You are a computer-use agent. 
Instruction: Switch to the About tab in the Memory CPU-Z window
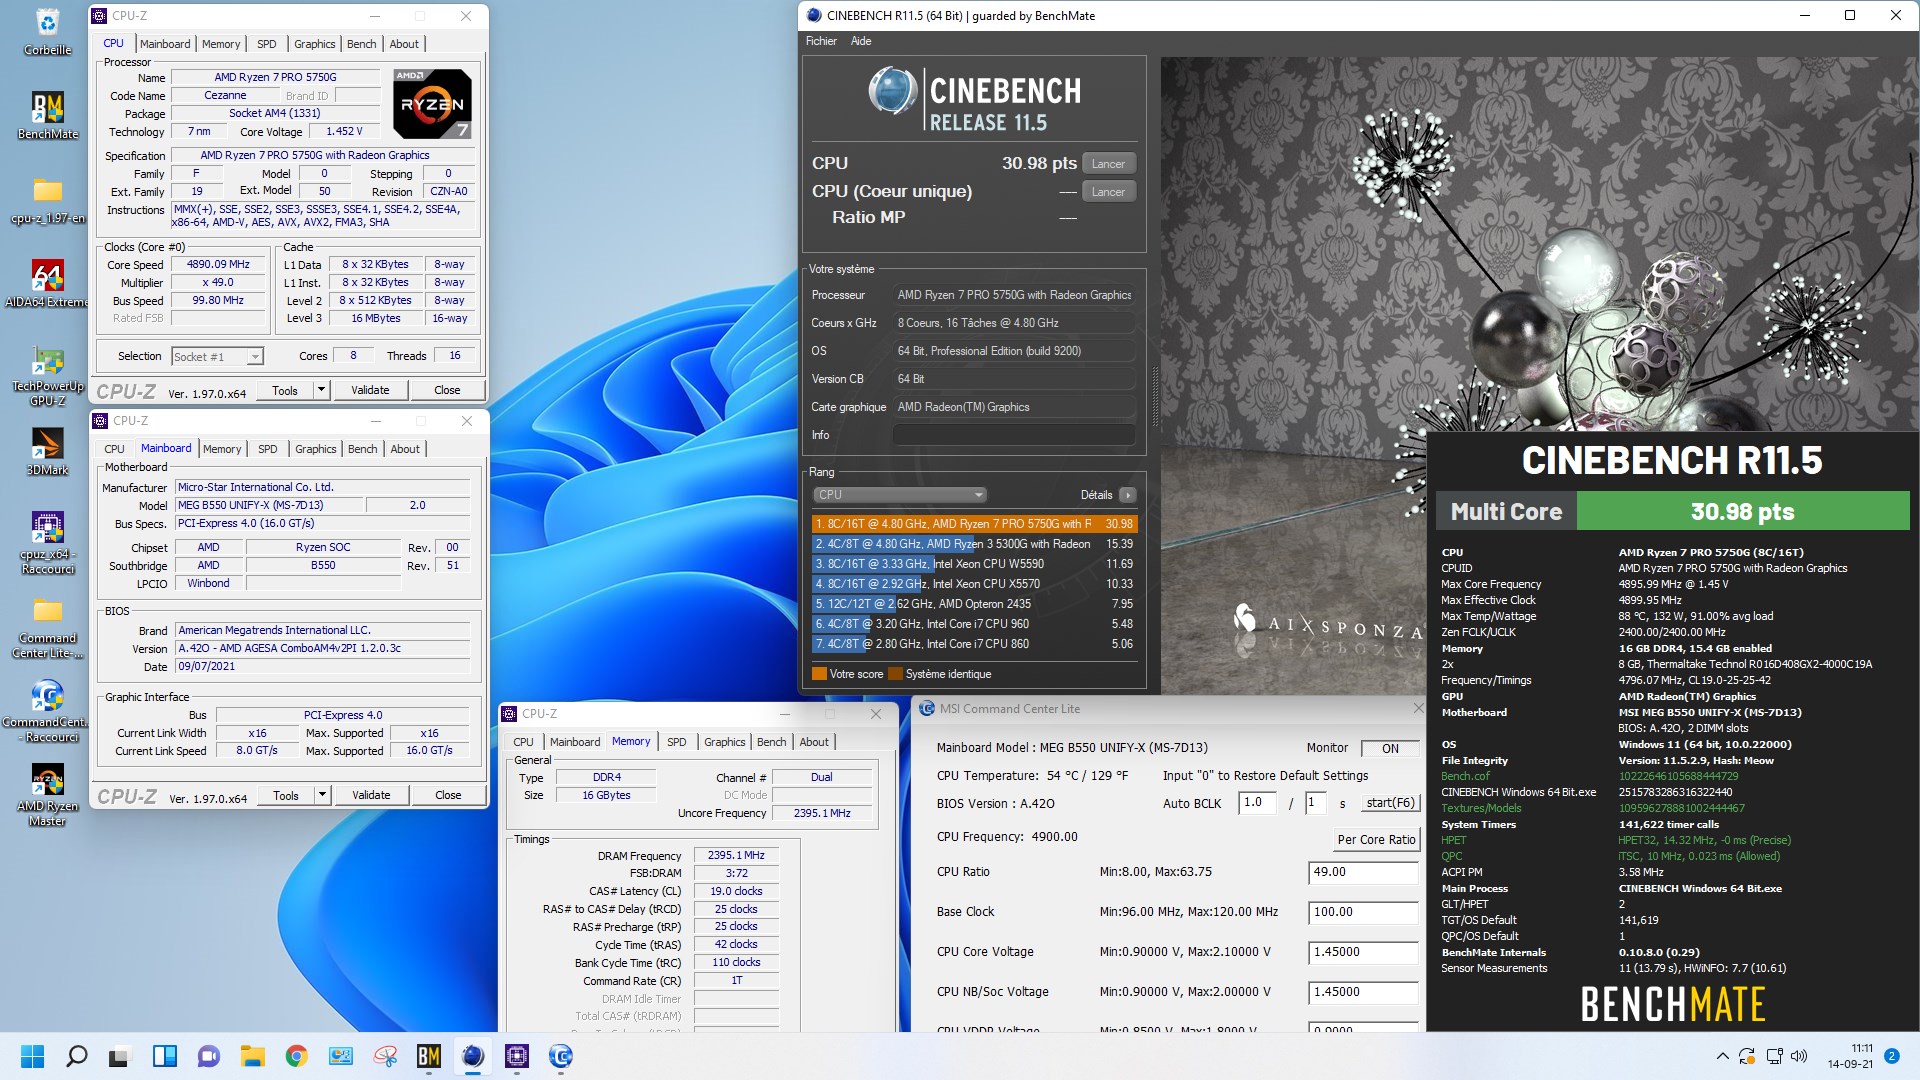point(814,742)
